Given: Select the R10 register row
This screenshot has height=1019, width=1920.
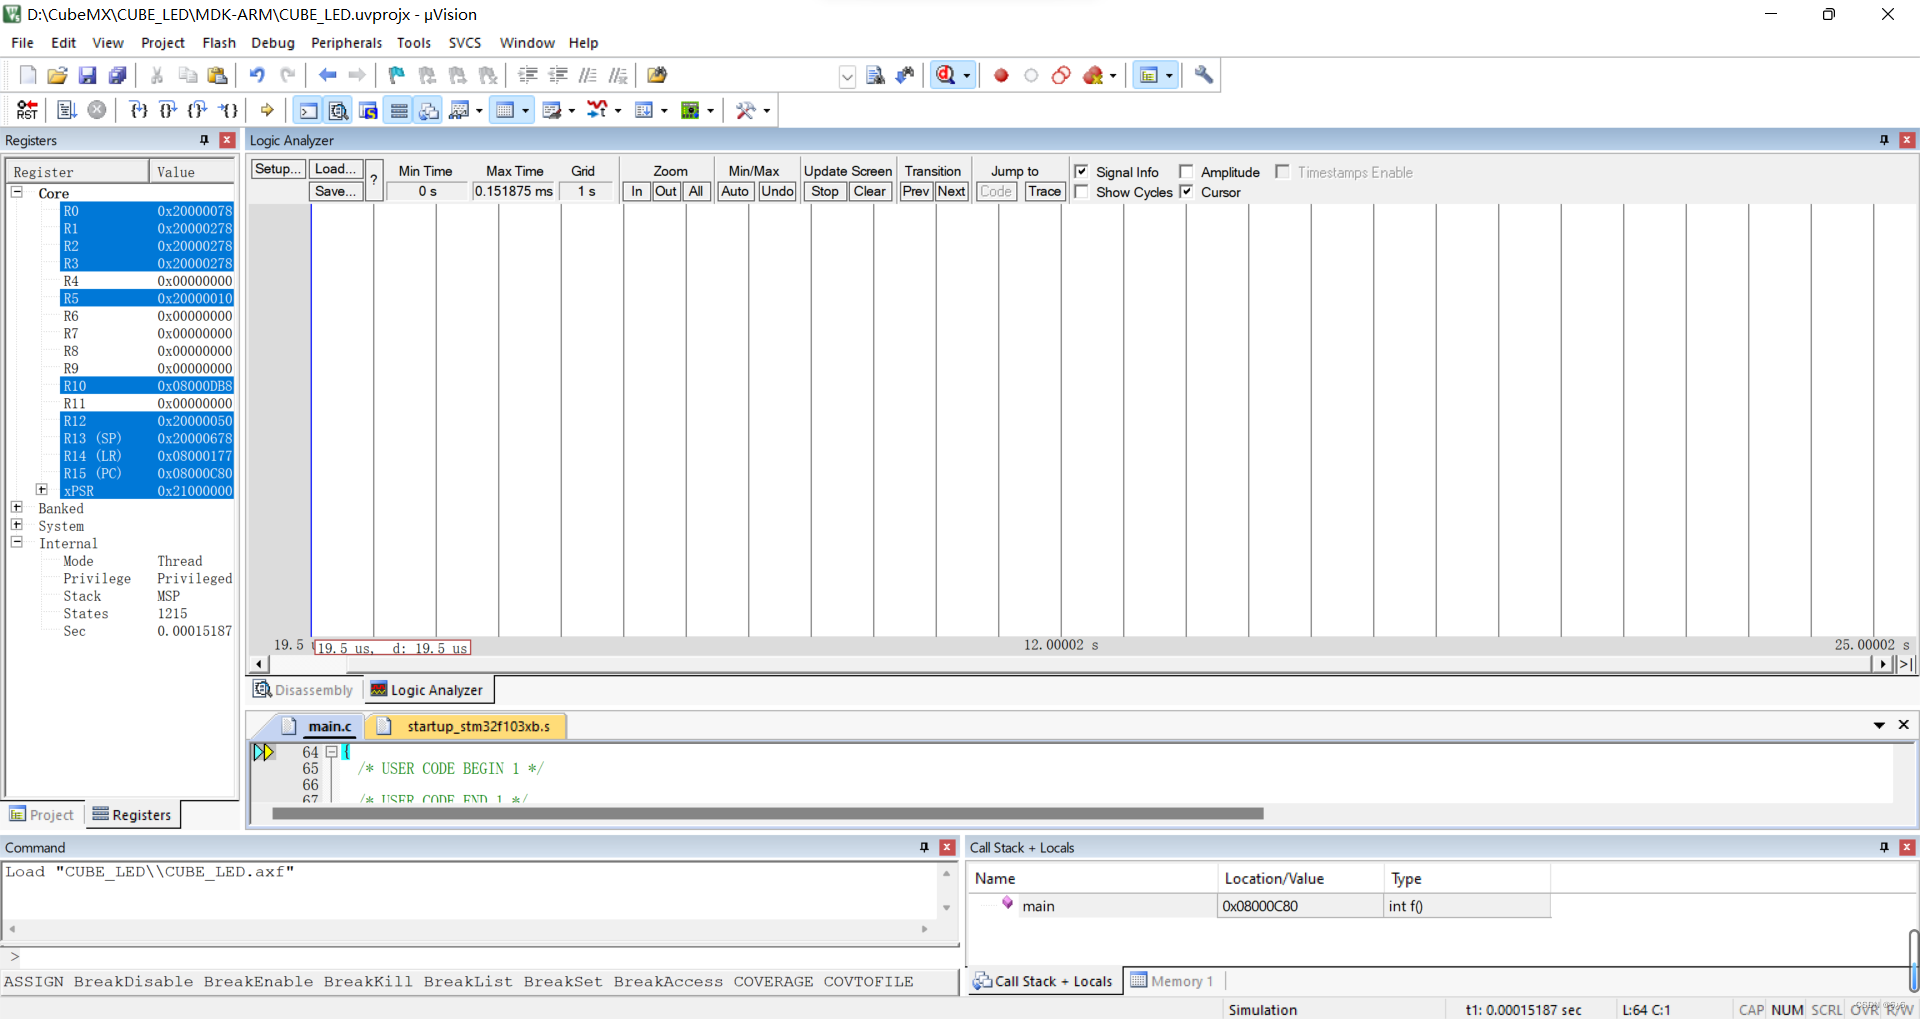Looking at the screenshot, I should (x=146, y=386).
